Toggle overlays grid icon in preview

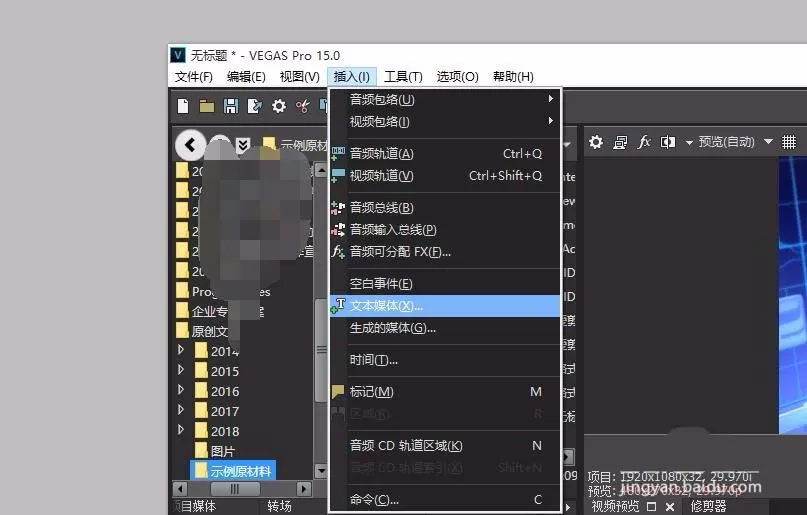tap(789, 142)
